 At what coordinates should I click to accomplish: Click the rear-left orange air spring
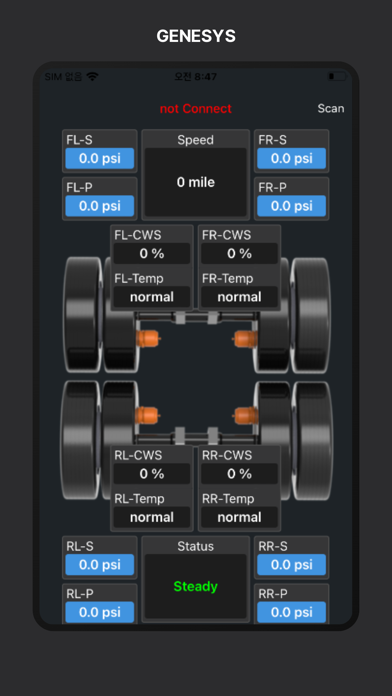coord(148,416)
